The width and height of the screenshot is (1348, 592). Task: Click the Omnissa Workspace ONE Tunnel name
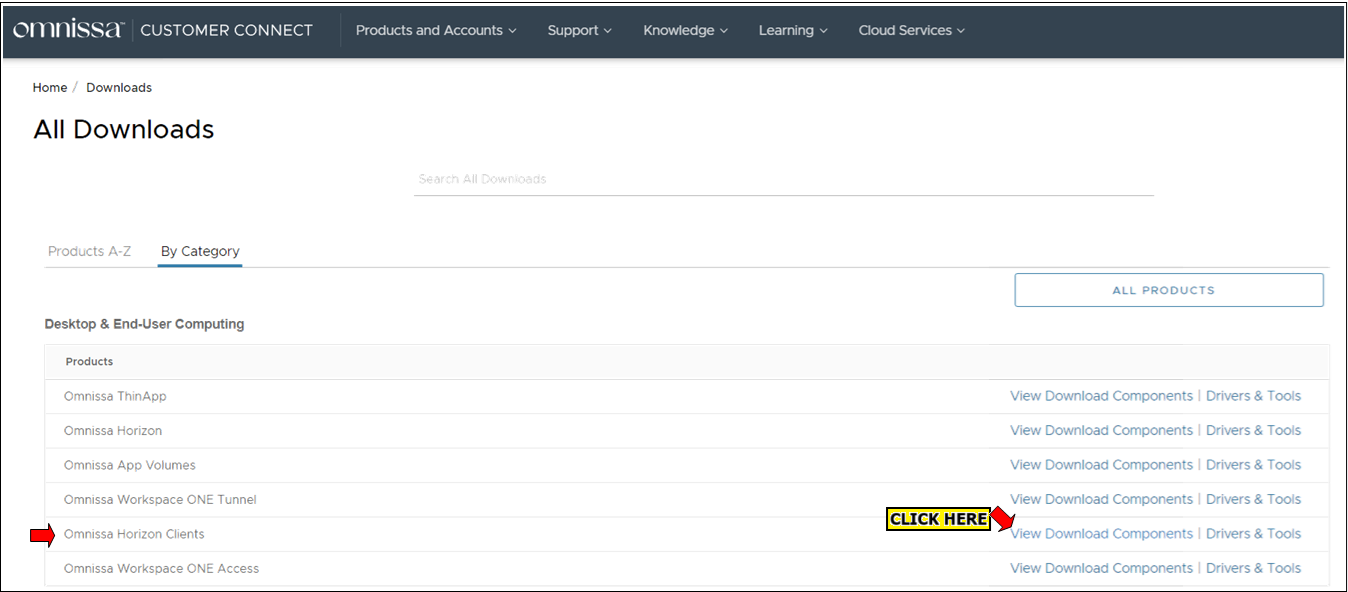coord(160,499)
